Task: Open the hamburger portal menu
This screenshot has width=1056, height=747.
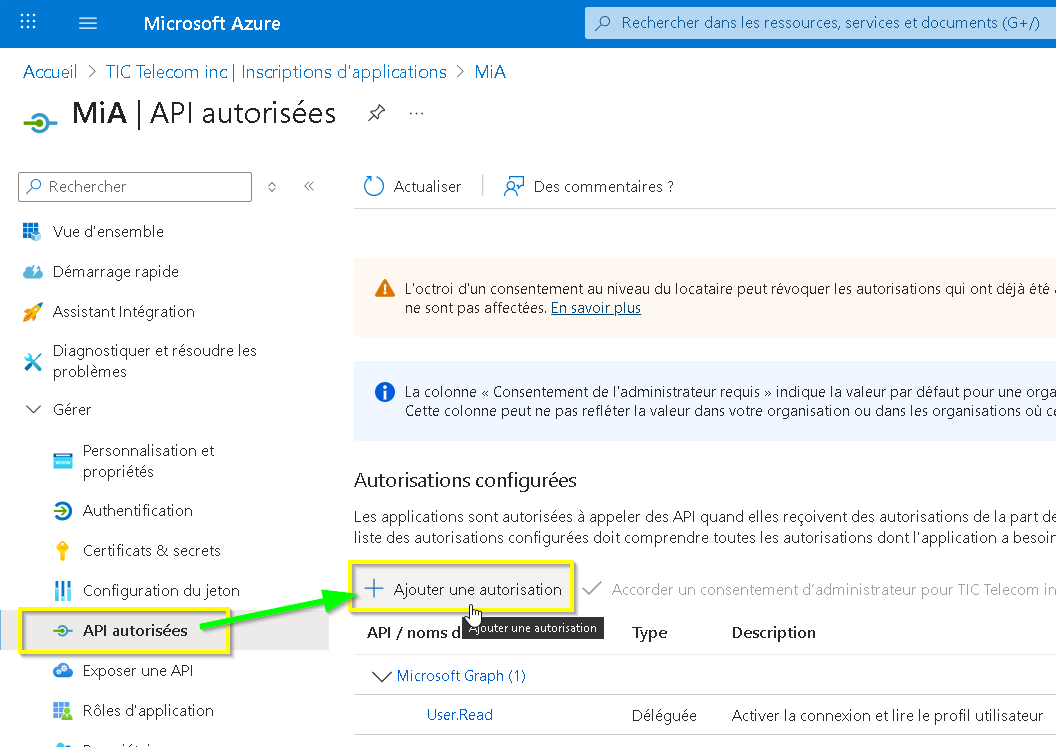Action: point(88,24)
